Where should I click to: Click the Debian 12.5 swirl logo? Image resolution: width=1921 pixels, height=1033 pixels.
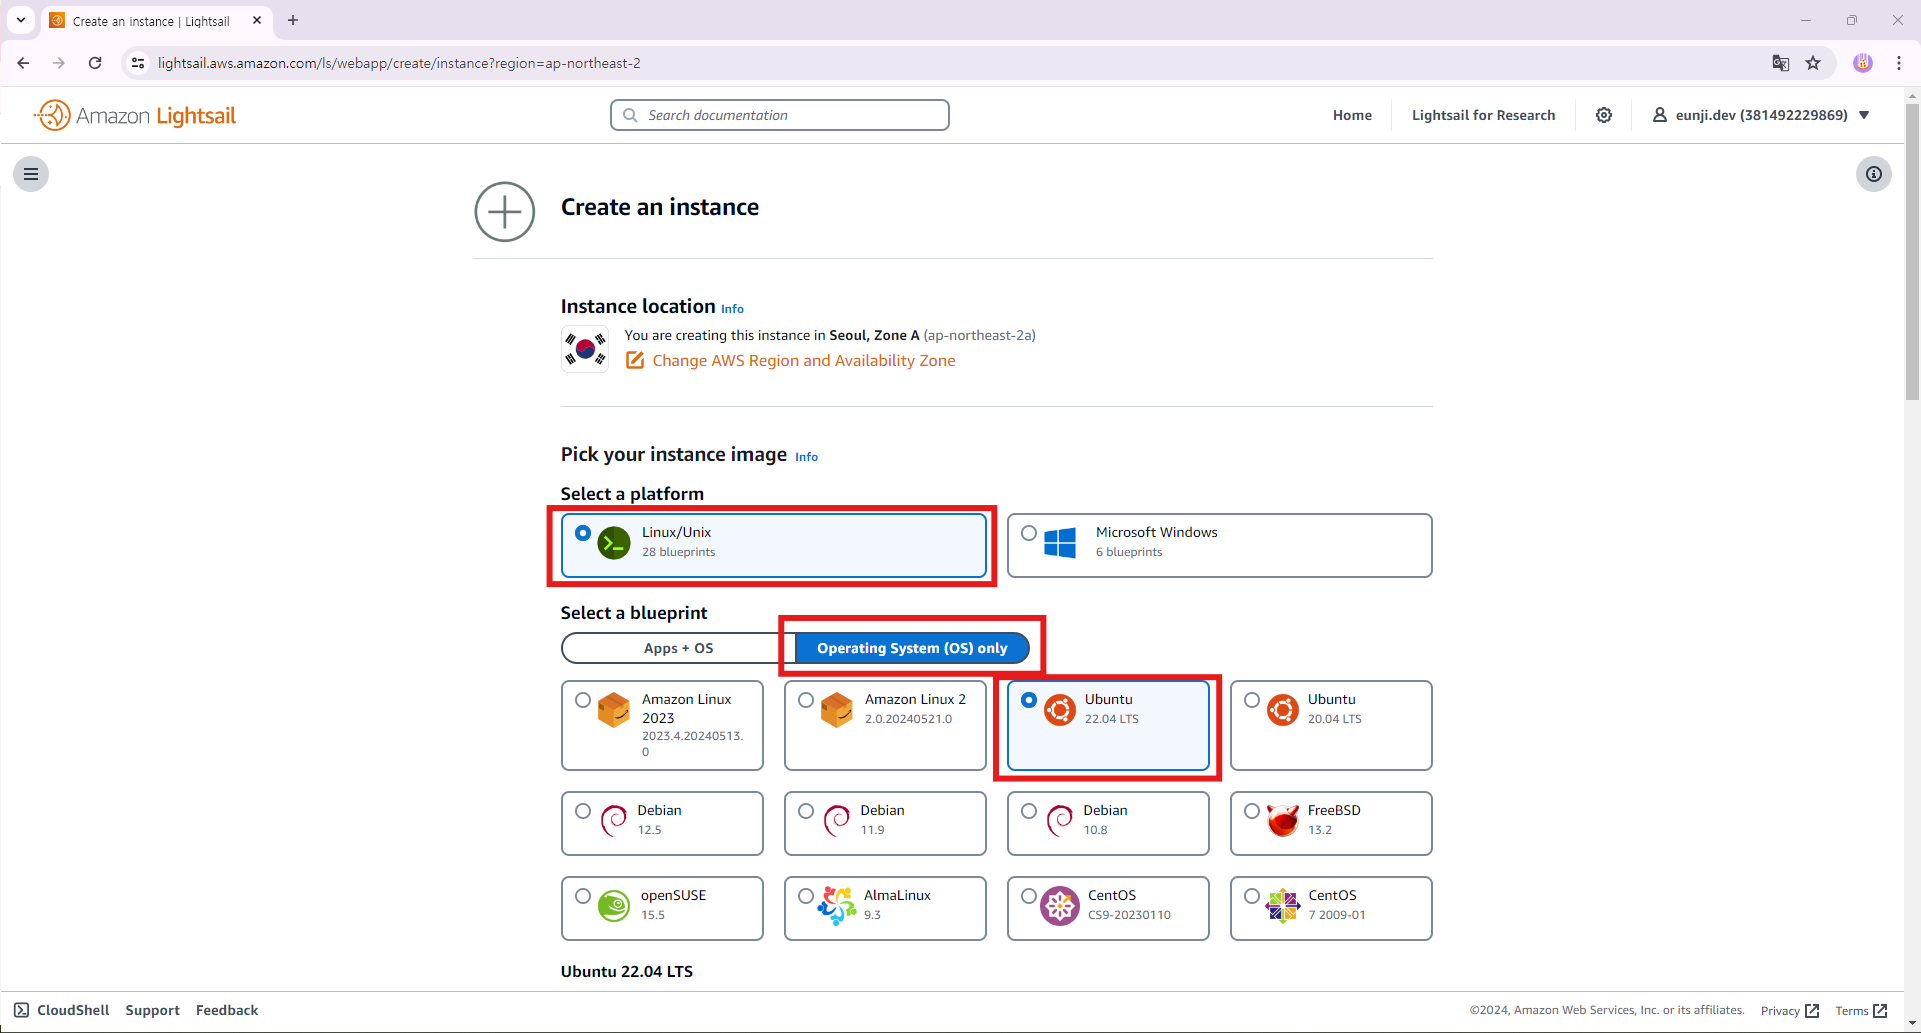click(613, 821)
